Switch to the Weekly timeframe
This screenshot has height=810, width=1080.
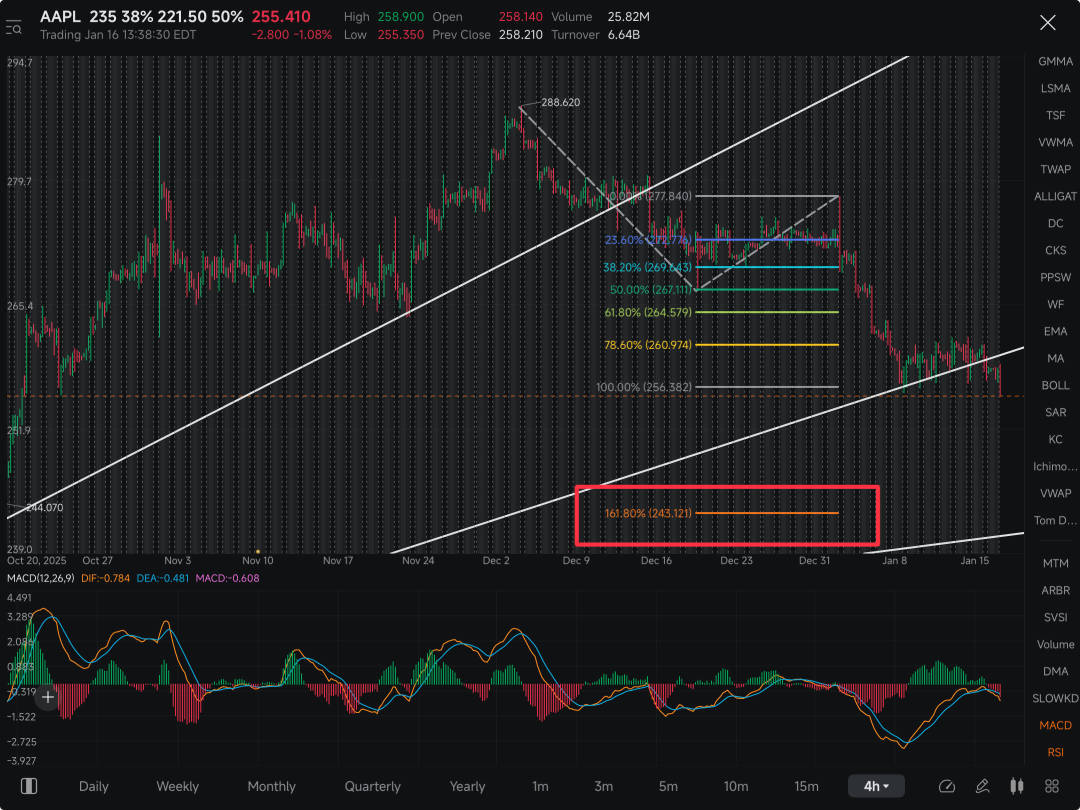tap(177, 786)
